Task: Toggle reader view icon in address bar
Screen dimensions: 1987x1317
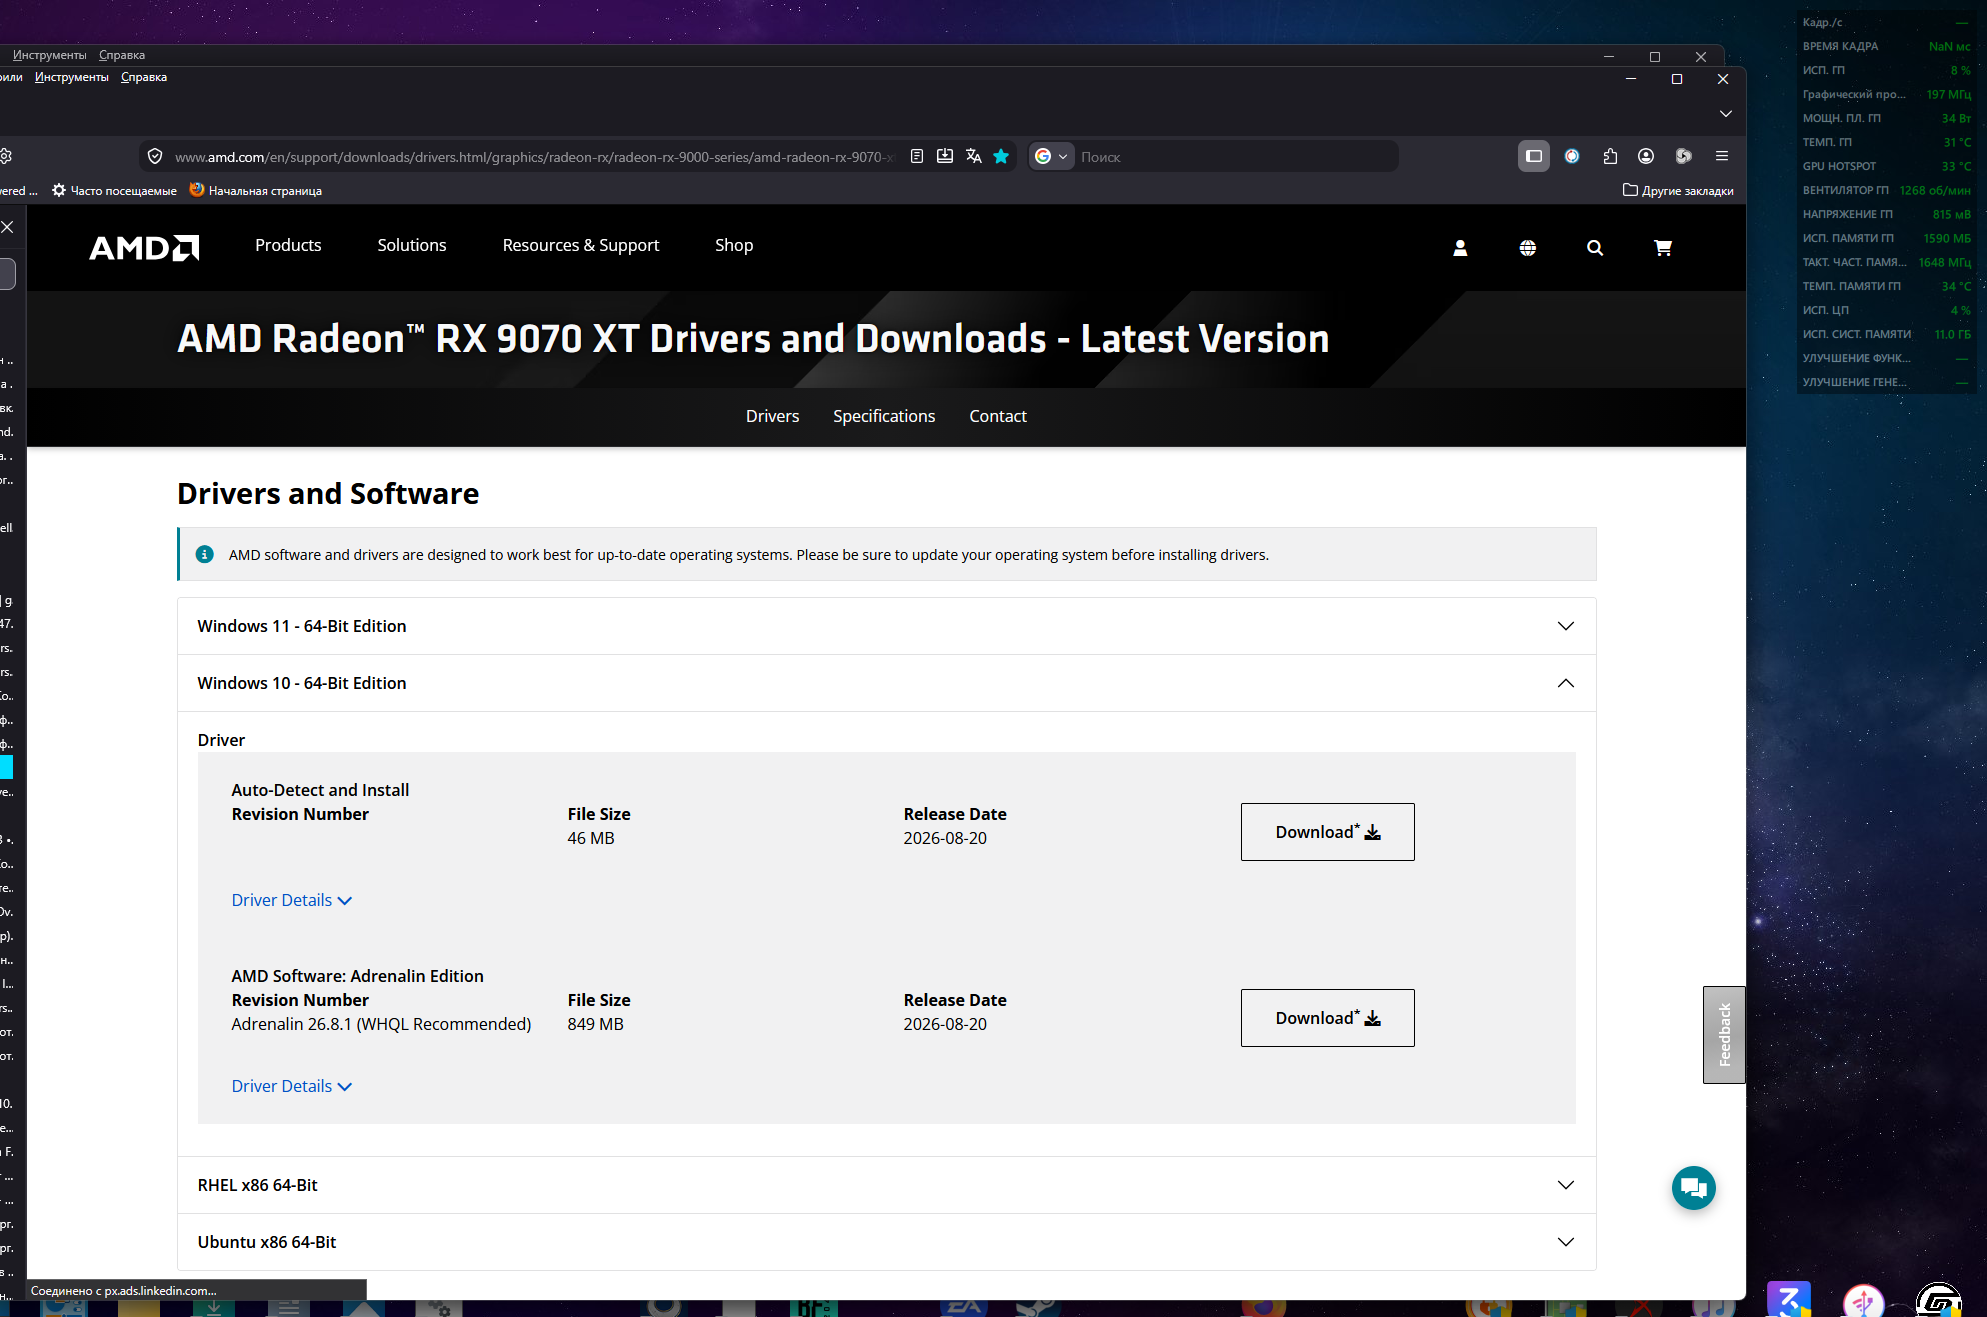Action: [x=916, y=156]
